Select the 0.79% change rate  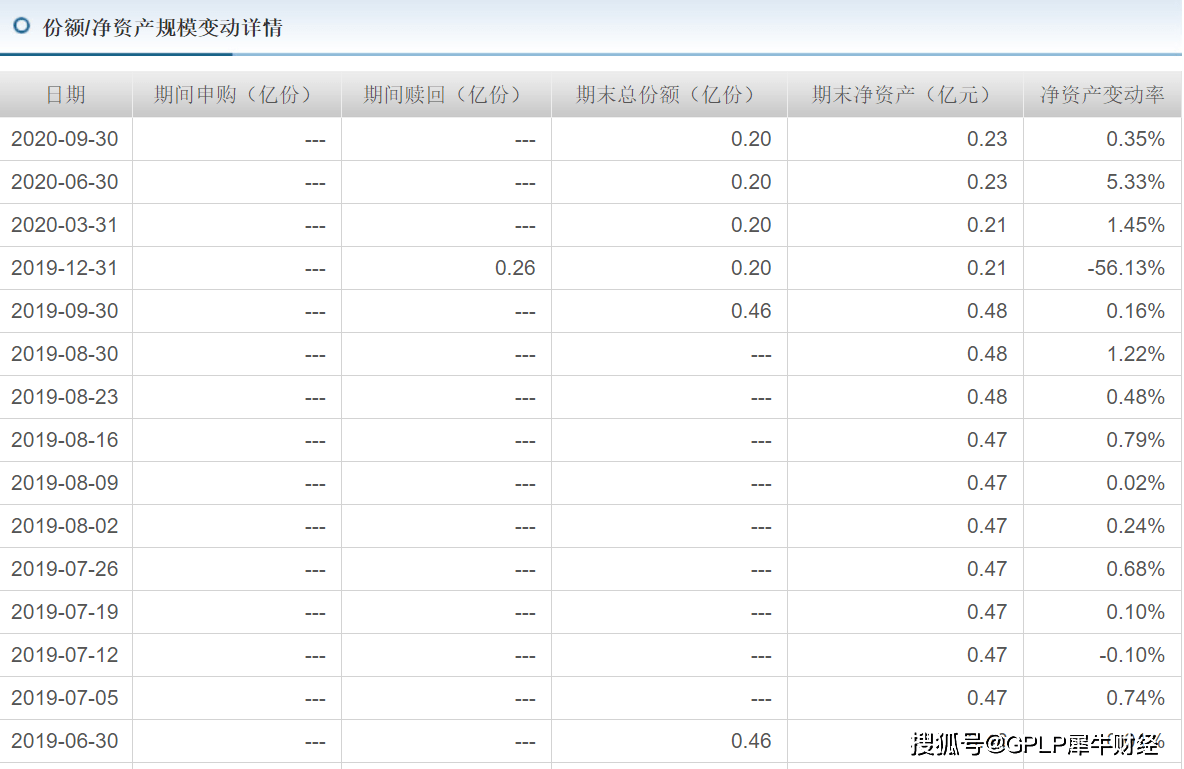[x=1136, y=440]
